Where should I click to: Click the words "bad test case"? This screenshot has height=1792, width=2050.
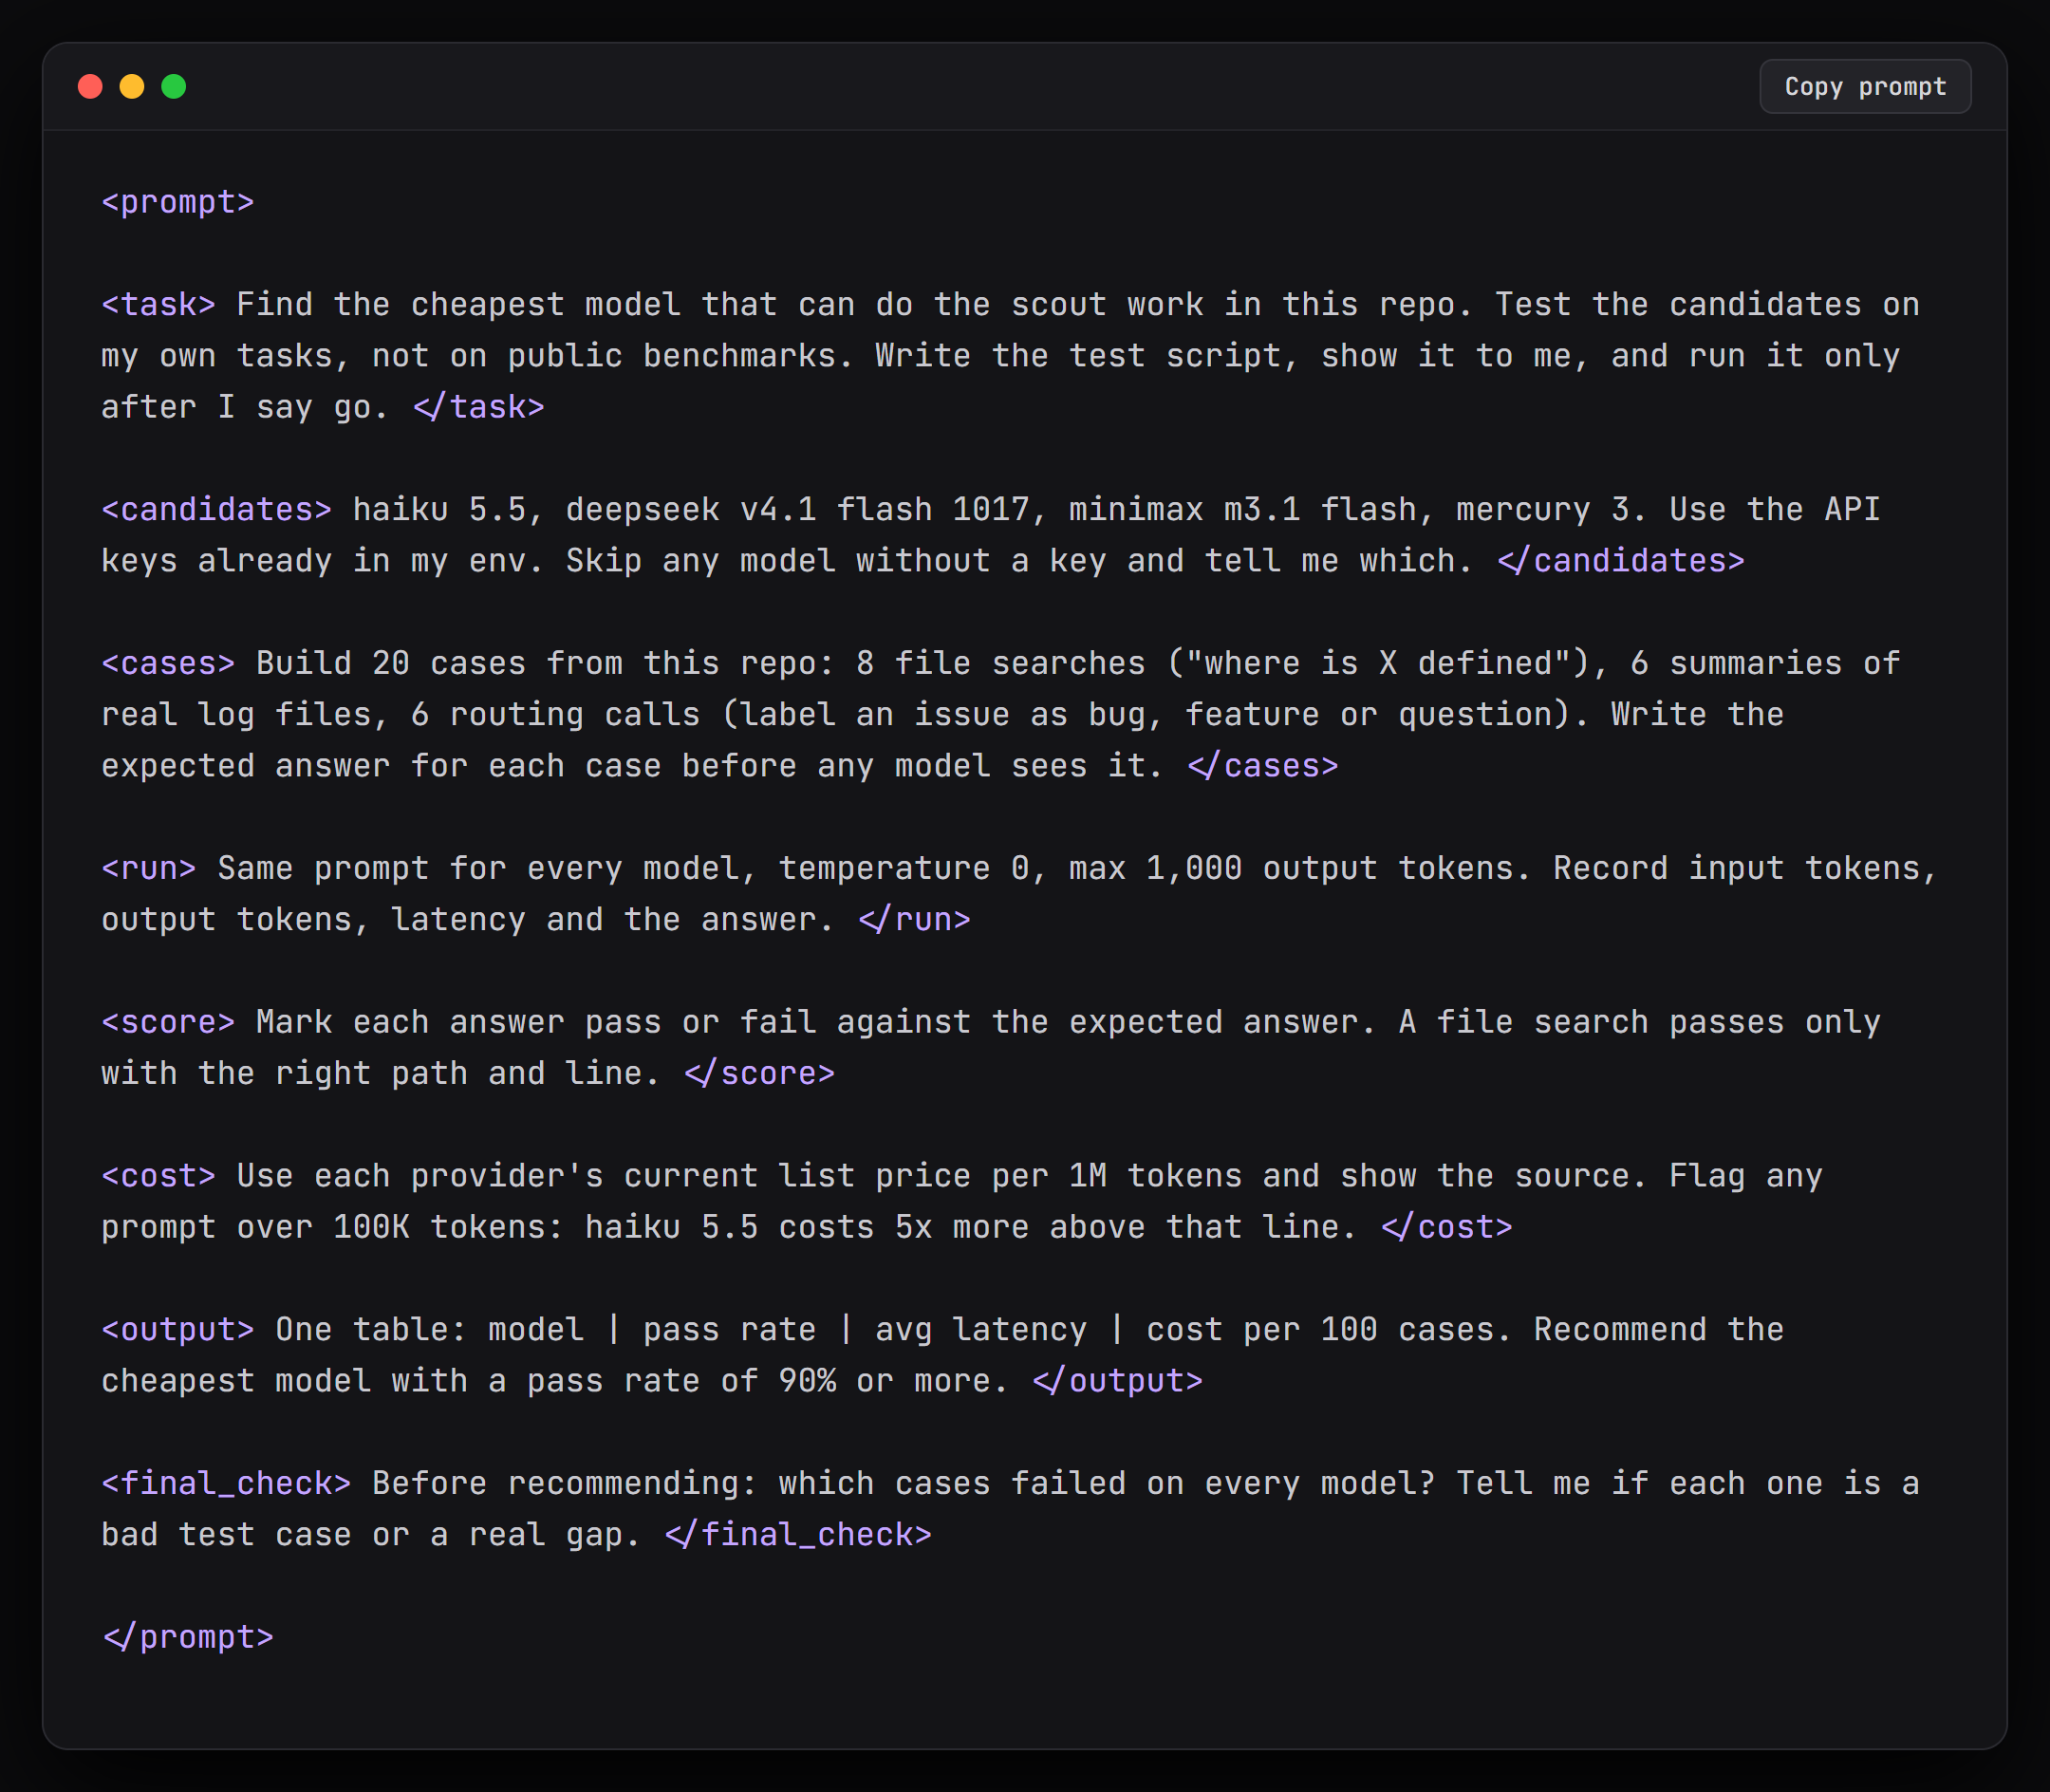[x=226, y=1534]
